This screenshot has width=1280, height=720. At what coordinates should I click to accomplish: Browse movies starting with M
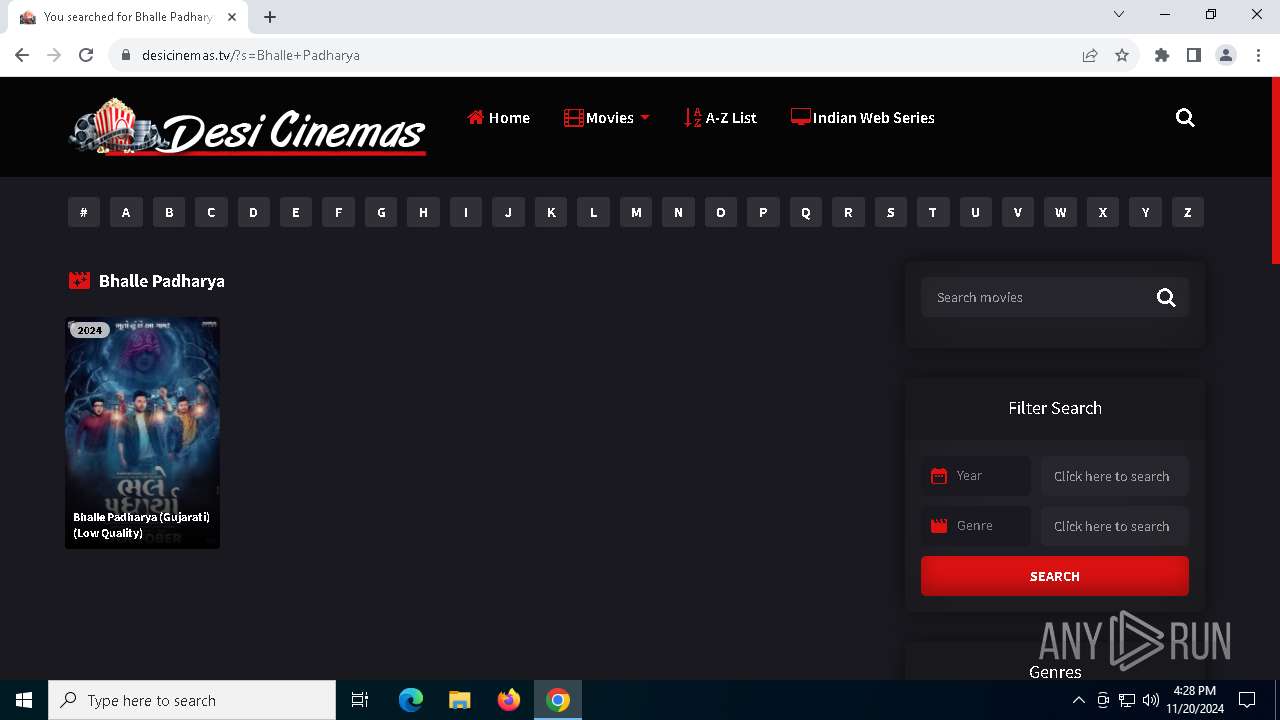point(636,212)
